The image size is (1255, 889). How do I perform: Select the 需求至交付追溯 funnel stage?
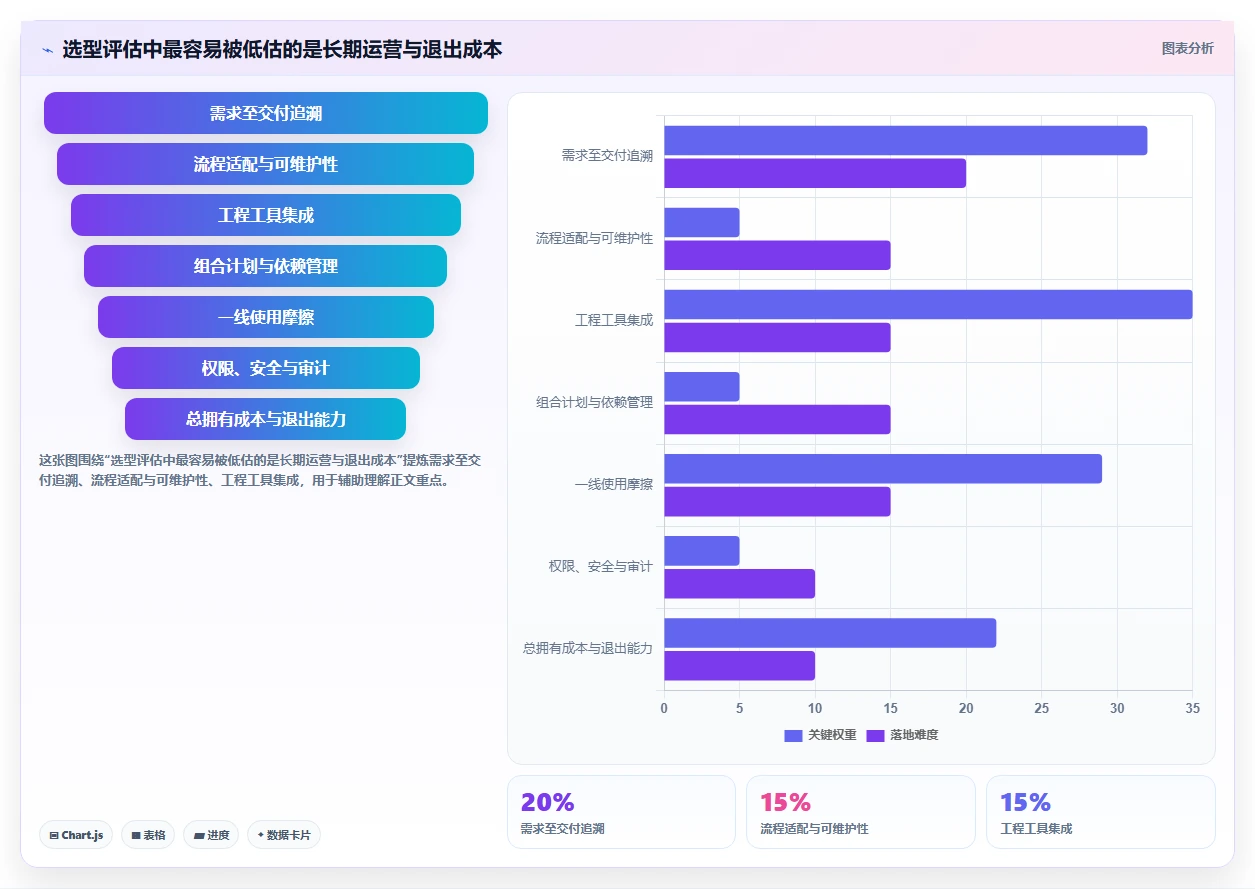(x=266, y=113)
